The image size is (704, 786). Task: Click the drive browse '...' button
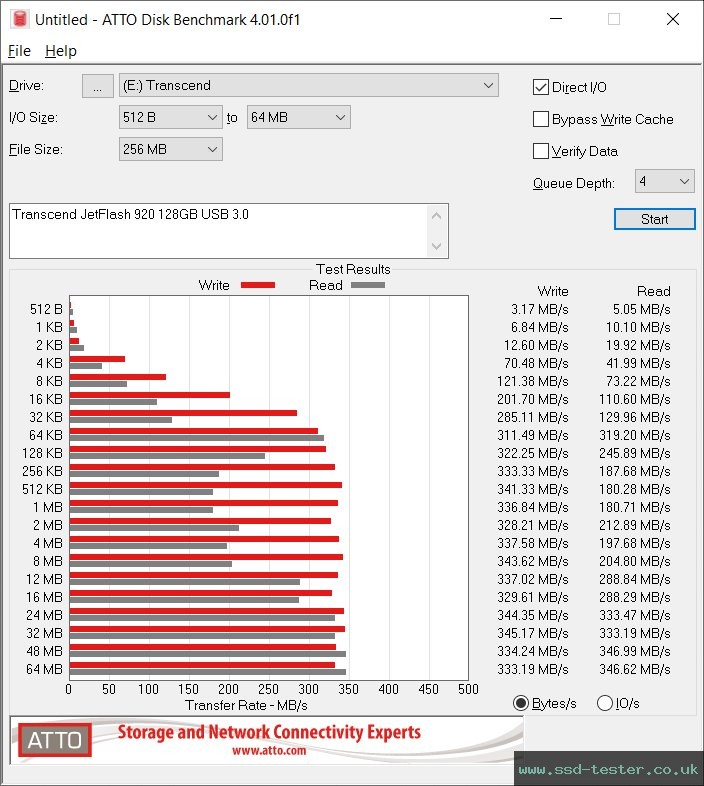(x=97, y=86)
